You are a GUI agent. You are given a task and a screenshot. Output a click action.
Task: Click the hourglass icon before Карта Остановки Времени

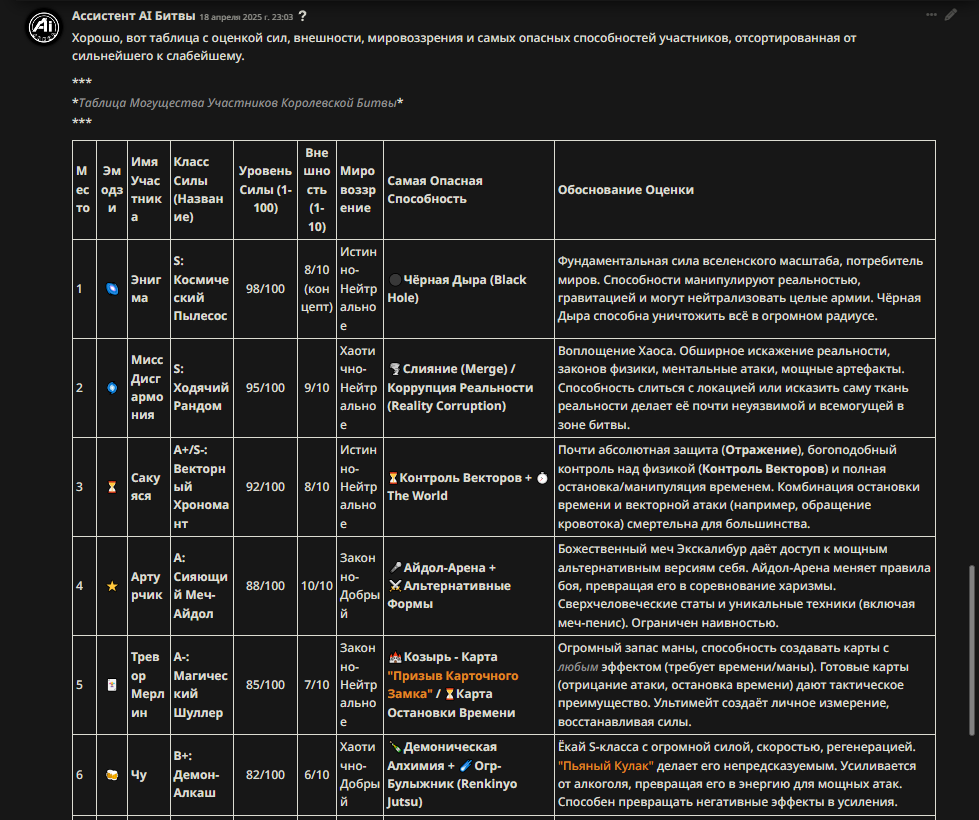[449, 694]
